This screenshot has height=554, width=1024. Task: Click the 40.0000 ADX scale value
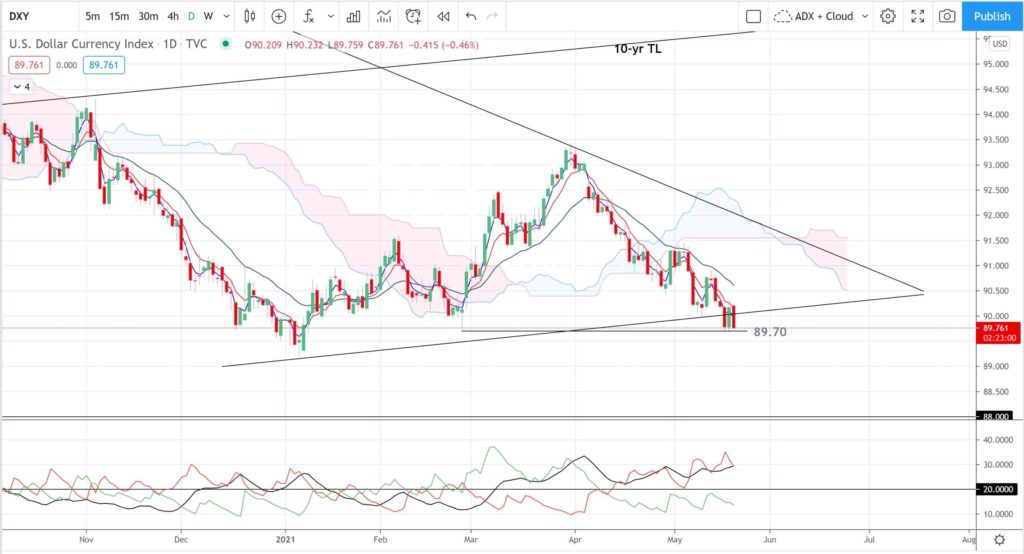point(998,440)
